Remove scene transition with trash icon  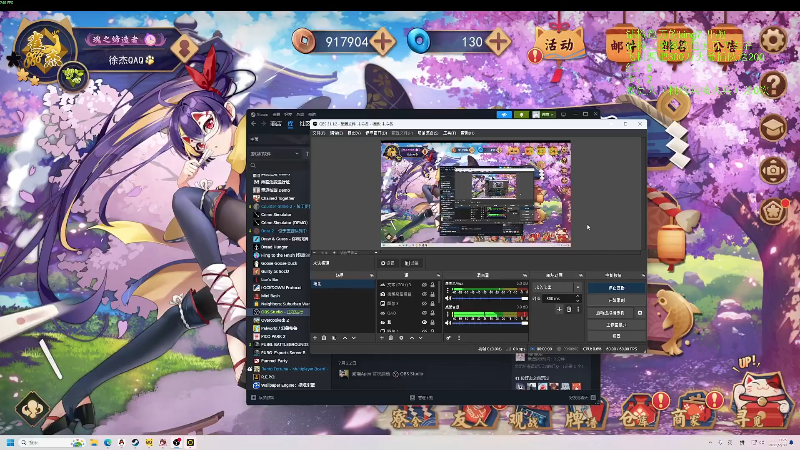pos(569,309)
